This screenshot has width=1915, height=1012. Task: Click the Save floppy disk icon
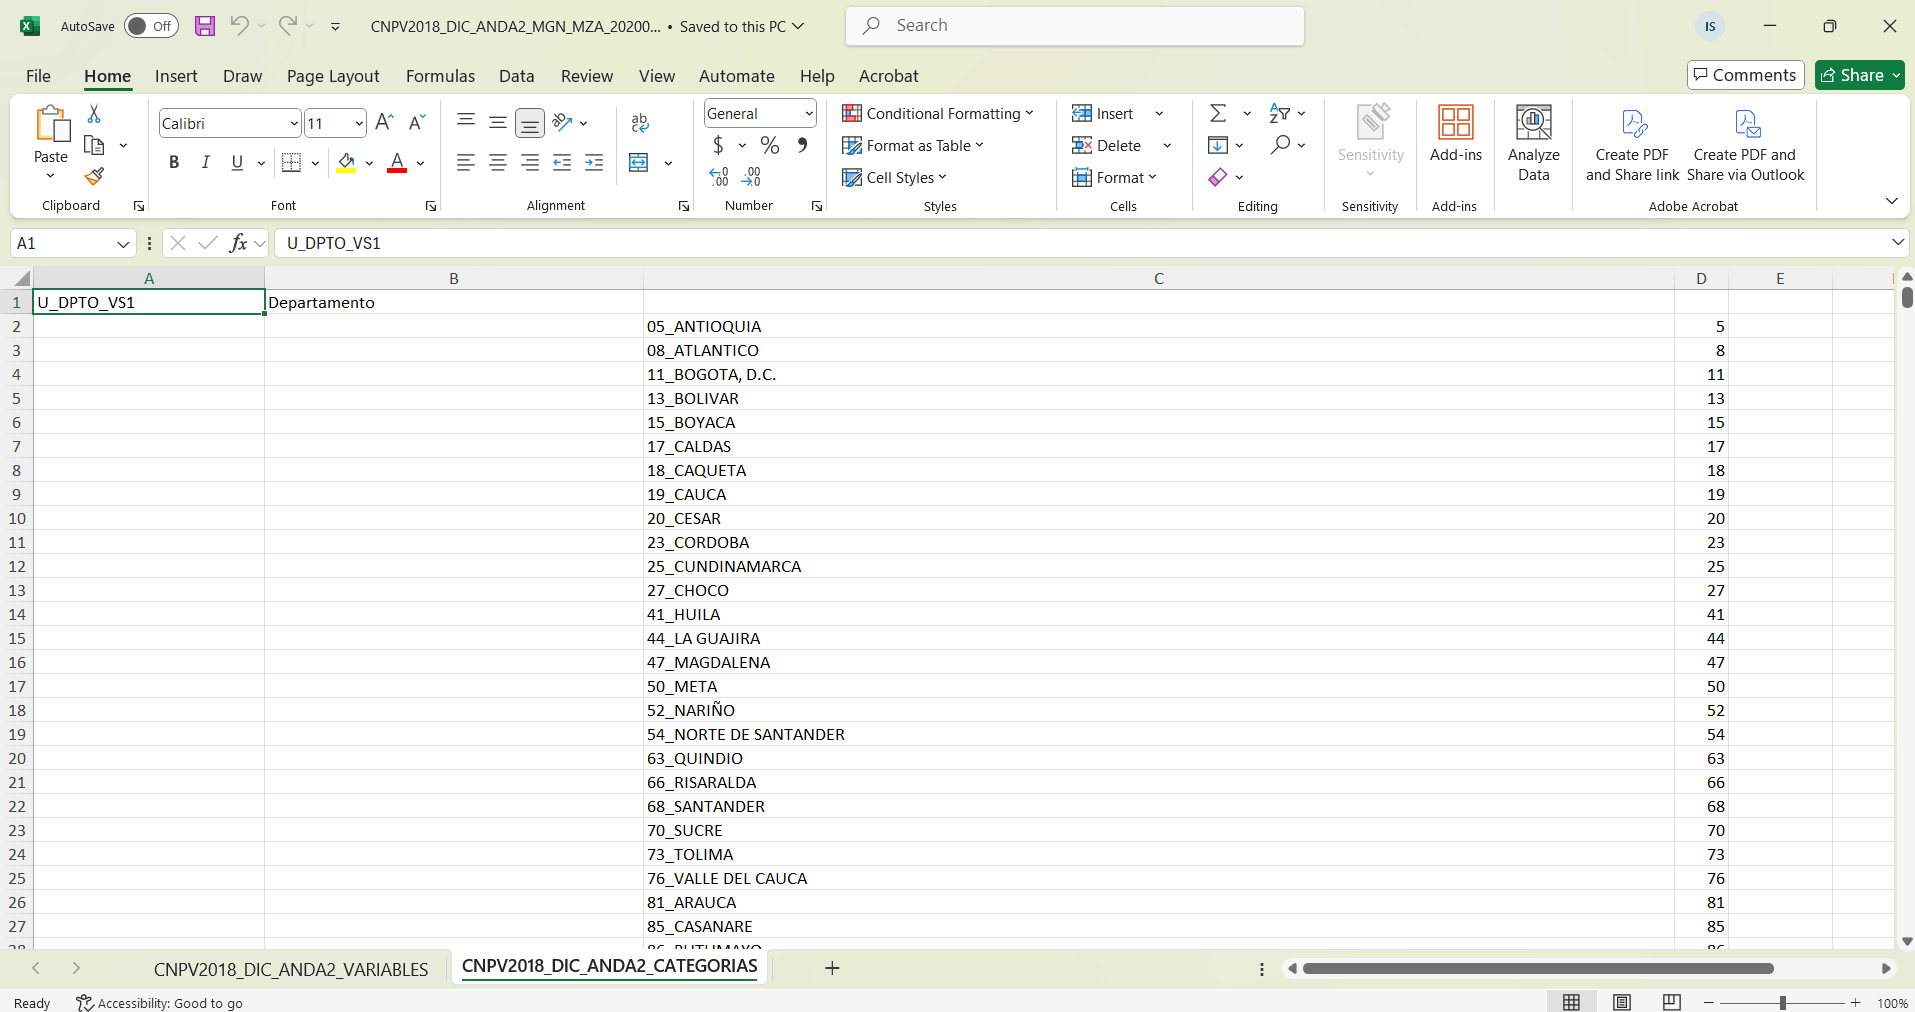pos(204,26)
